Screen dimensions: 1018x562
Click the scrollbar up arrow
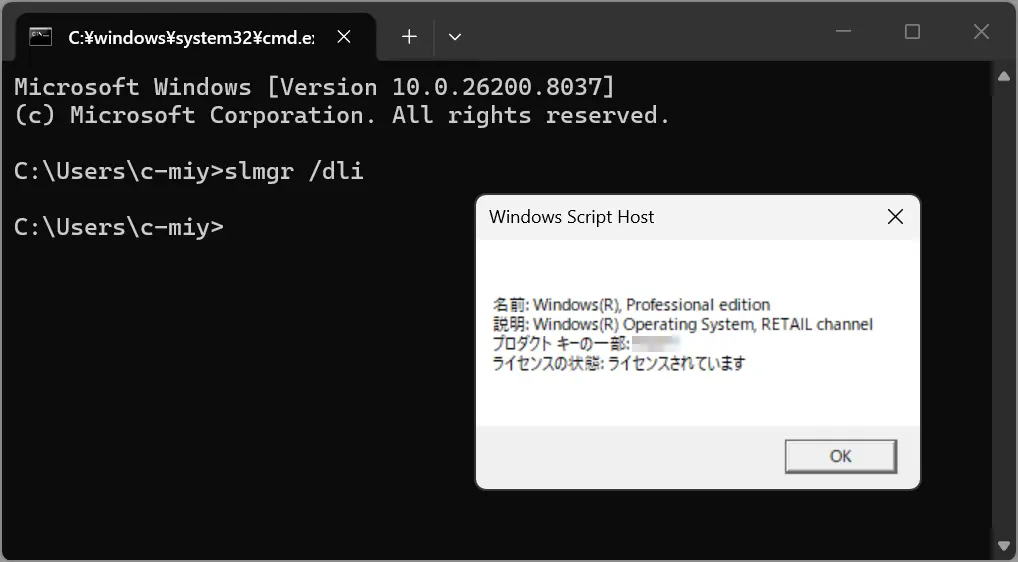click(1005, 77)
